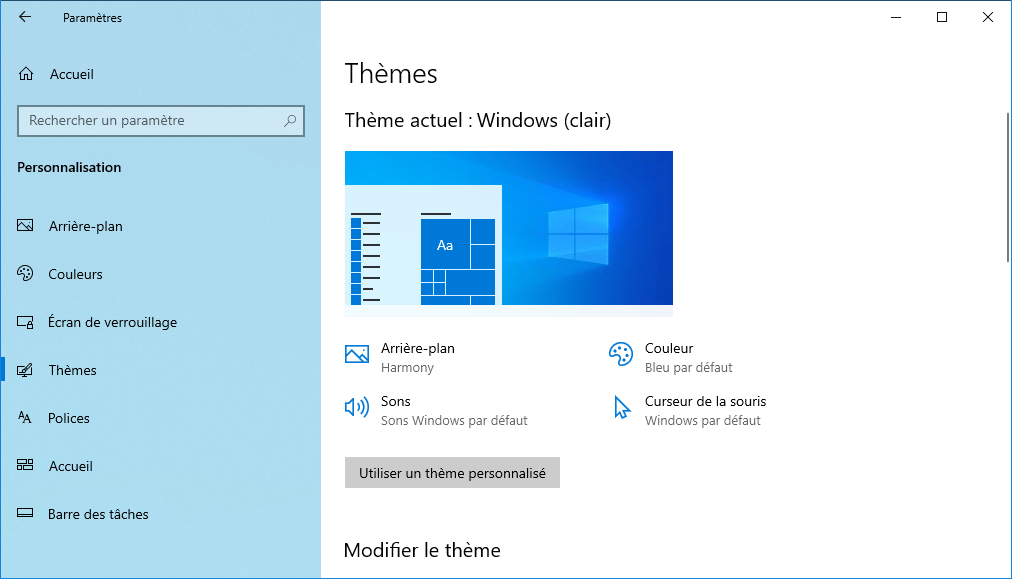Maximize the Paramètres window
This screenshot has width=1012, height=579.
coord(942,17)
